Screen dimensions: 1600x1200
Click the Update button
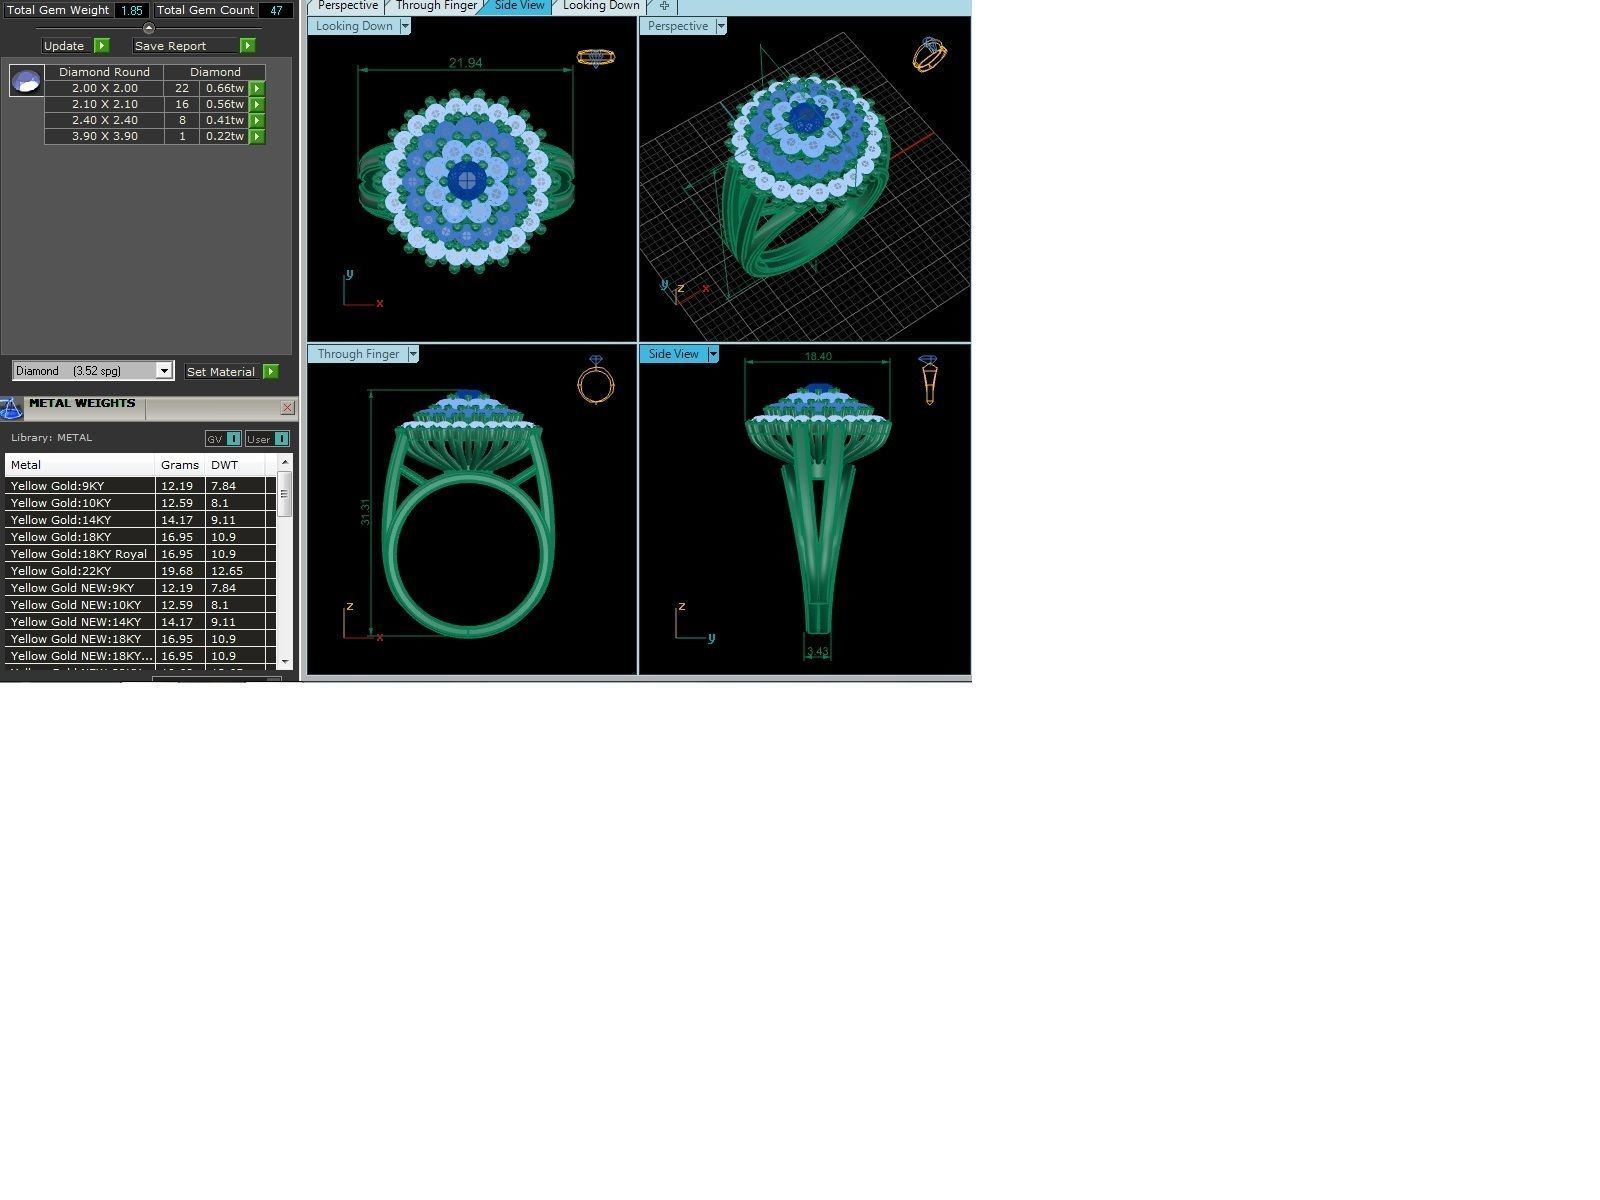[x=67, y=46]
